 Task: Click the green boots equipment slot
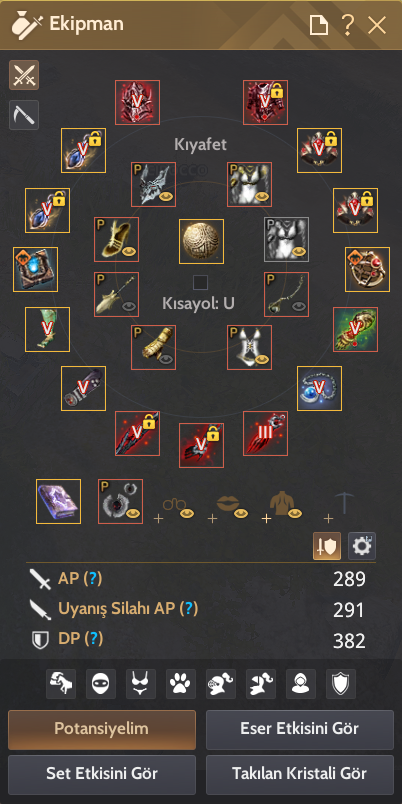click(x=47, y=329)
